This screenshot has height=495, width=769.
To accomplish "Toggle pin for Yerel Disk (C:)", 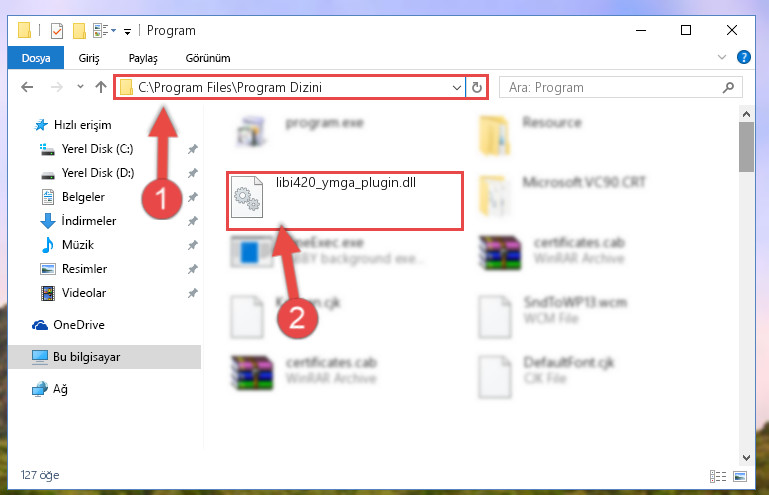I will point(193,149).
